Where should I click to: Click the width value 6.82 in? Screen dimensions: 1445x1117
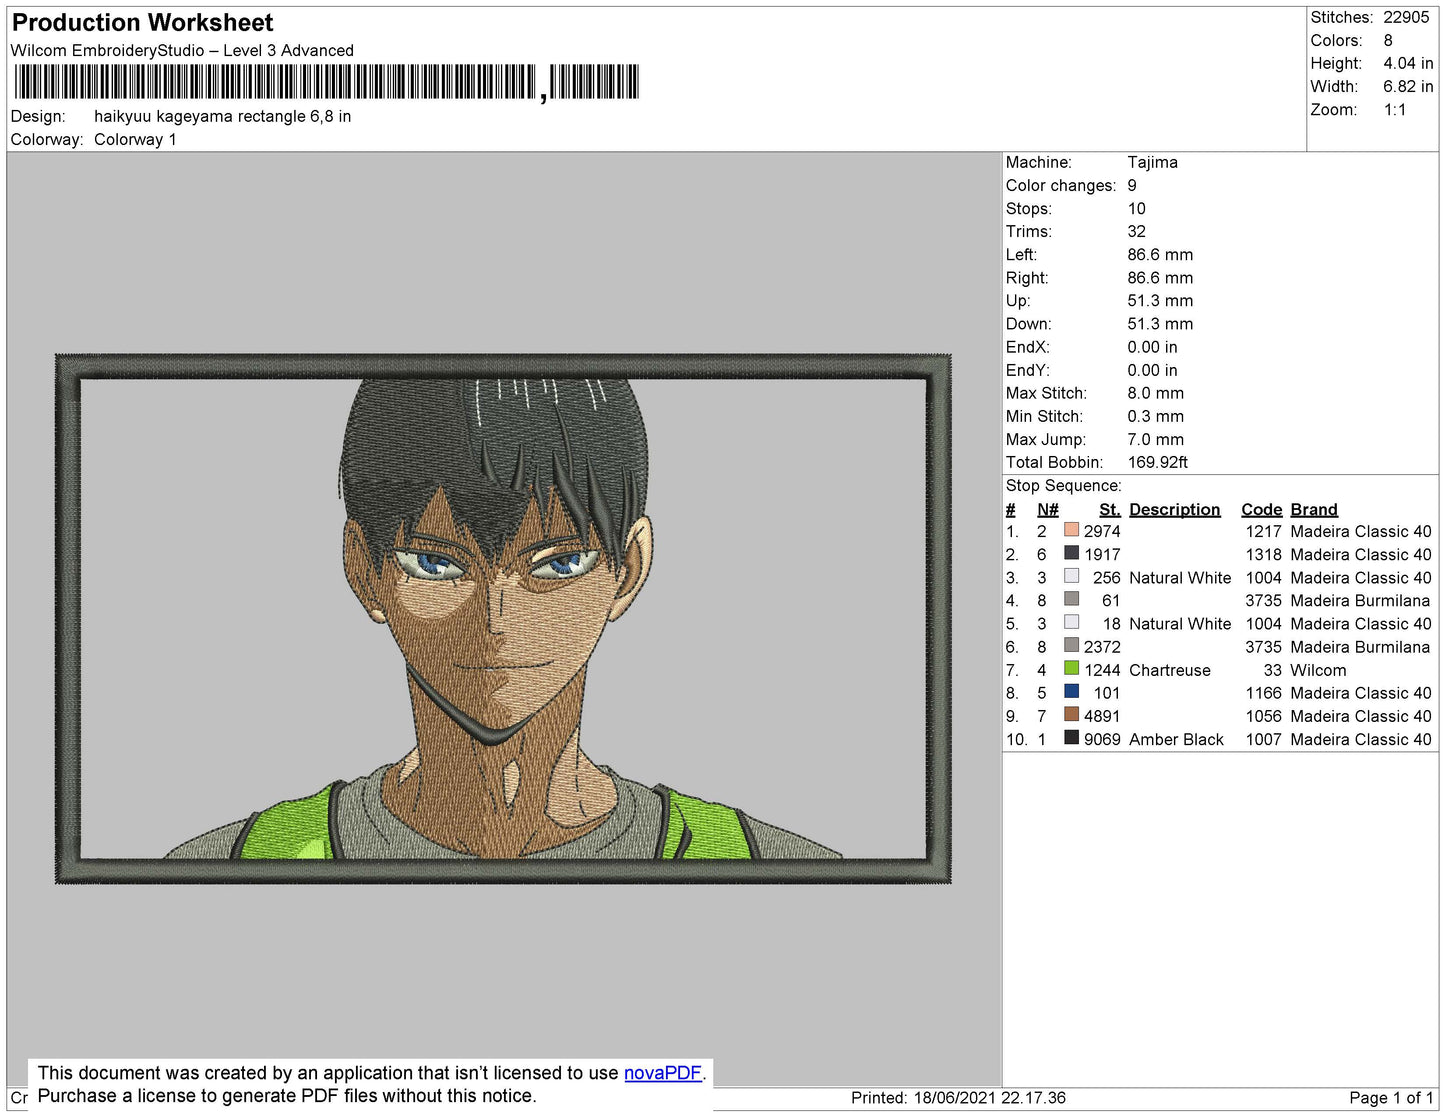coord(1408,86)
